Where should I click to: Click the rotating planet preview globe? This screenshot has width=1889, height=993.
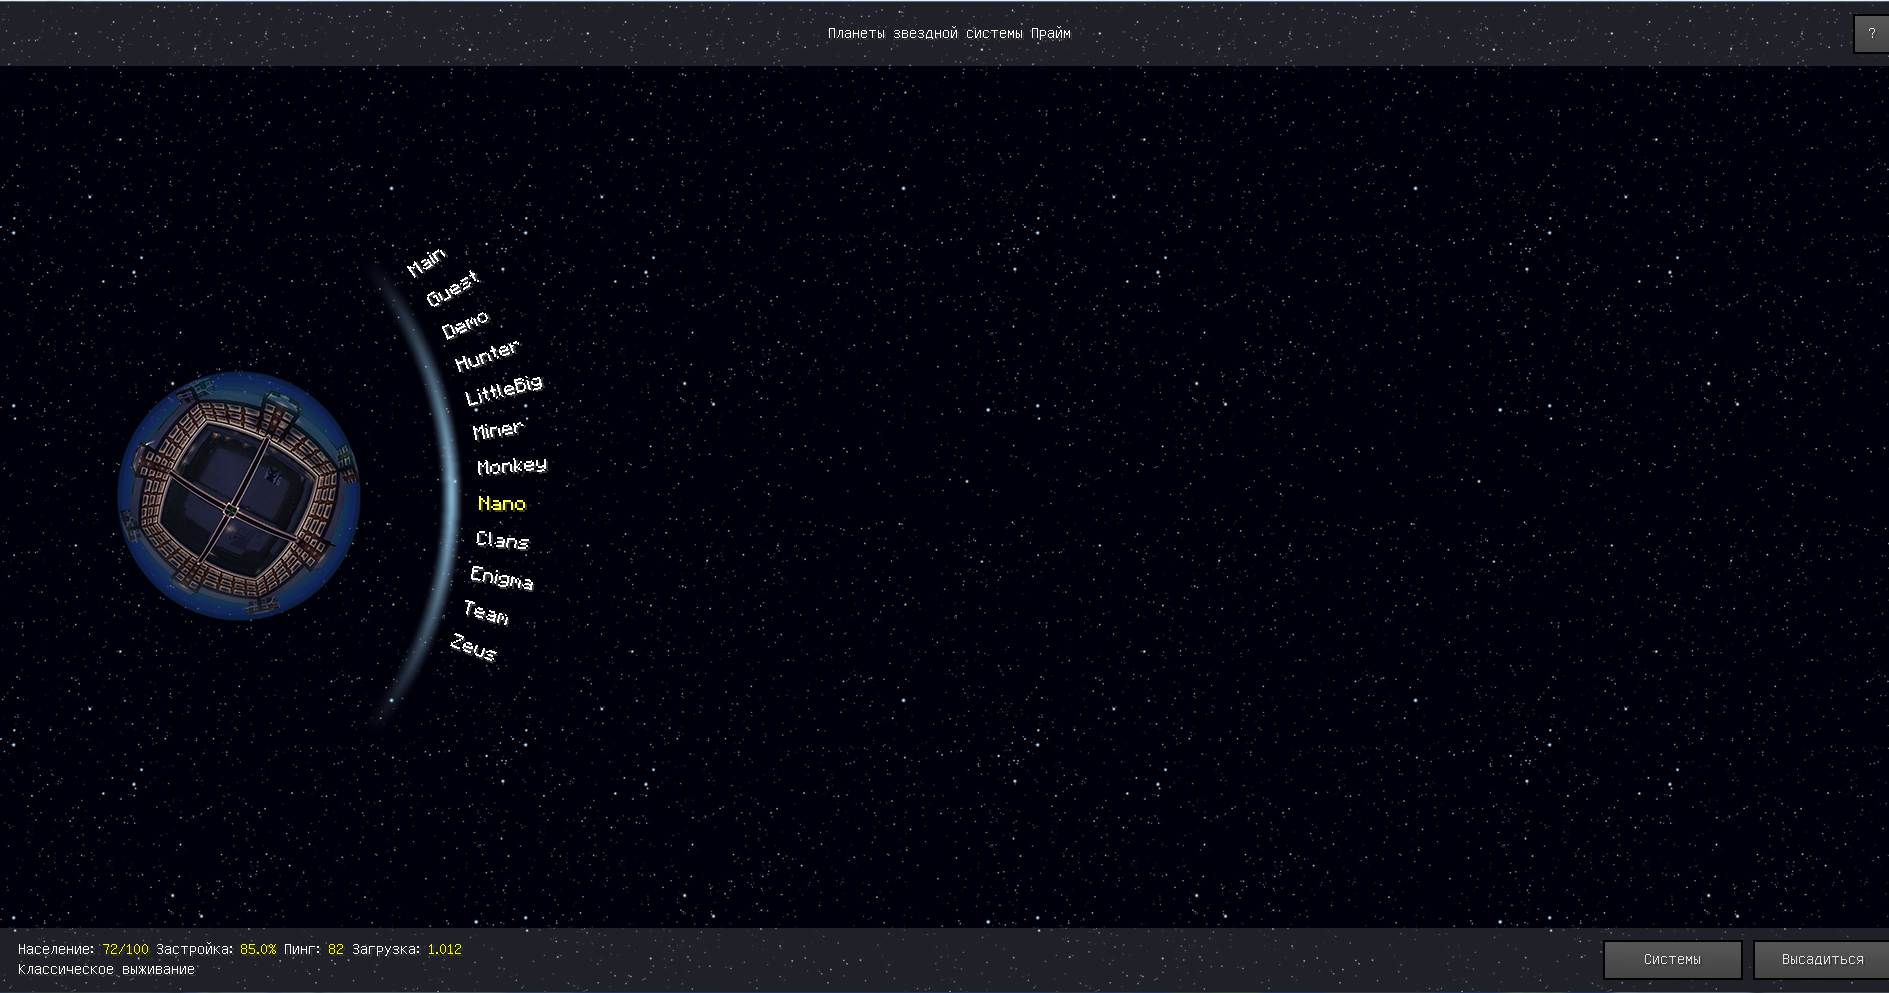[x=239, y=496]
